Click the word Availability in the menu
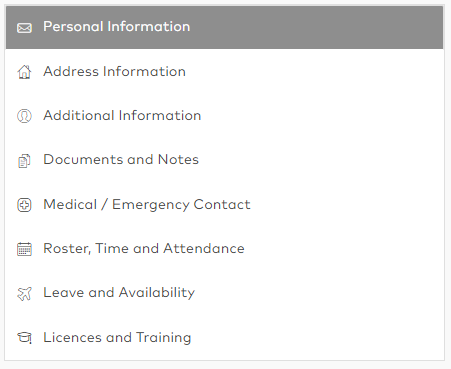Screen dimensions: 451x369 tap(157, 293)
